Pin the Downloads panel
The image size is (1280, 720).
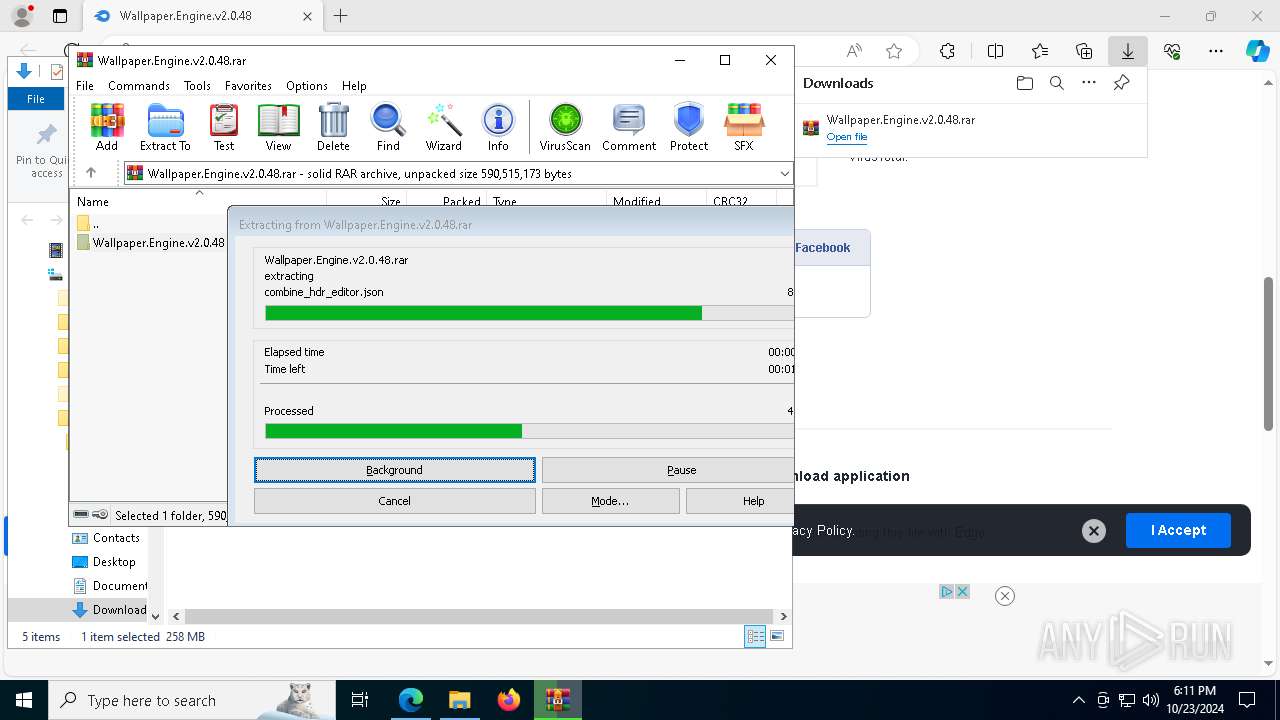pyautogui.click(x=1121, y=83)
